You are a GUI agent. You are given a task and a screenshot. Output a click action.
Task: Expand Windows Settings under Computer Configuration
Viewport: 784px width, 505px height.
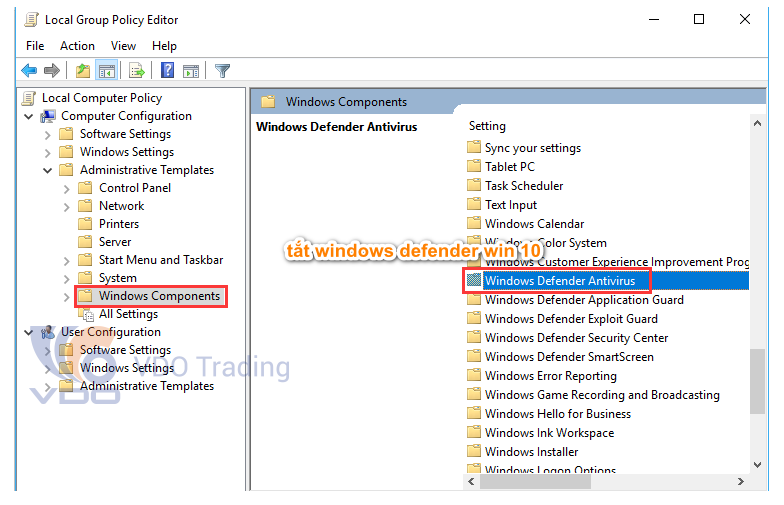48,153
